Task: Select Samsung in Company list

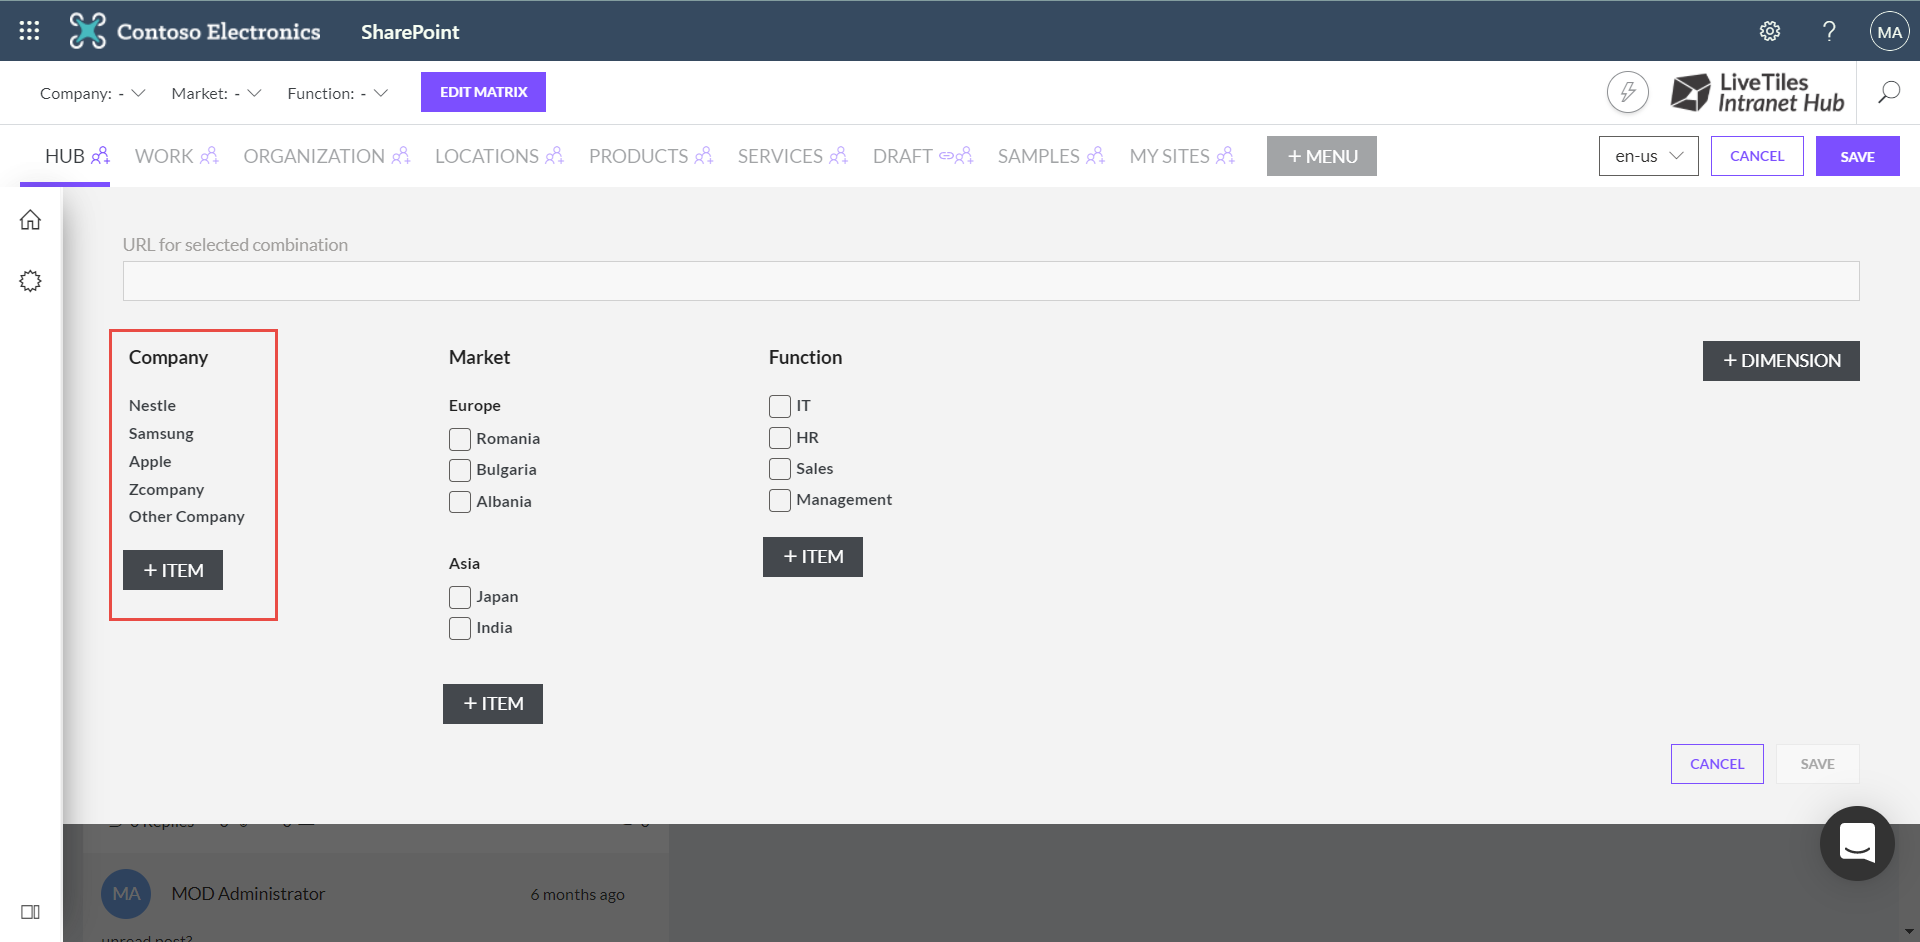Action: [x=161, y=434]
